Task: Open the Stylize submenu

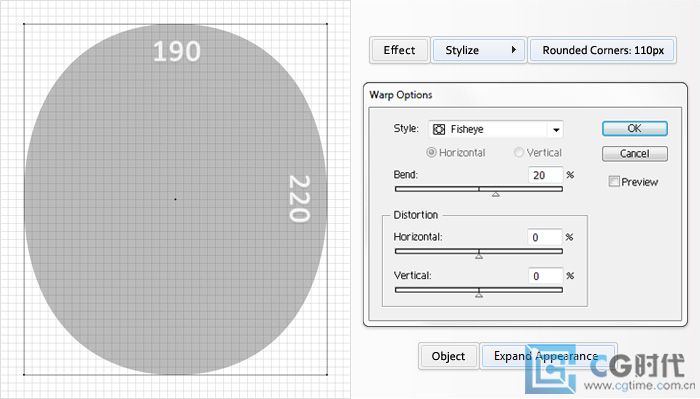Action: click(x=478, y=50)
